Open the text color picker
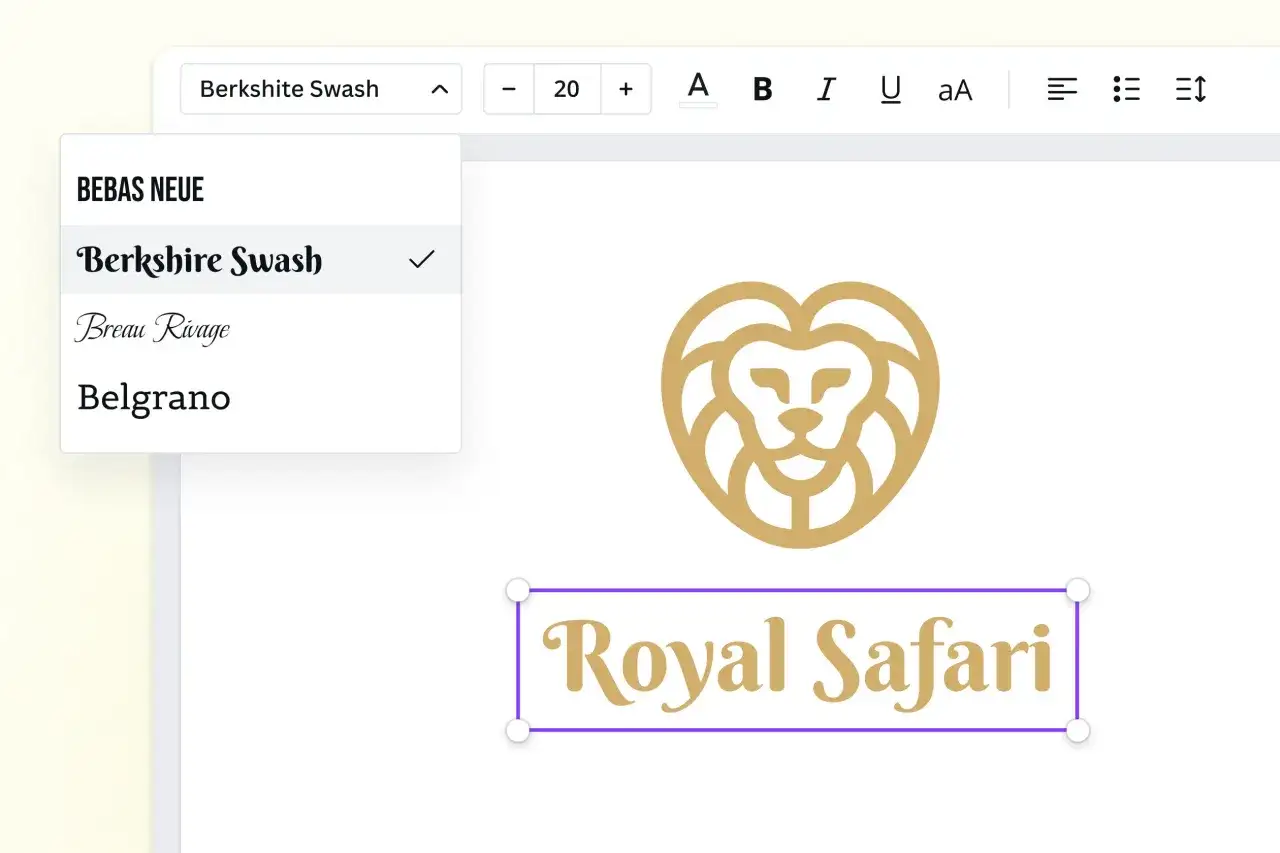Screen dimensions: 1280x853 click(698, 88)
